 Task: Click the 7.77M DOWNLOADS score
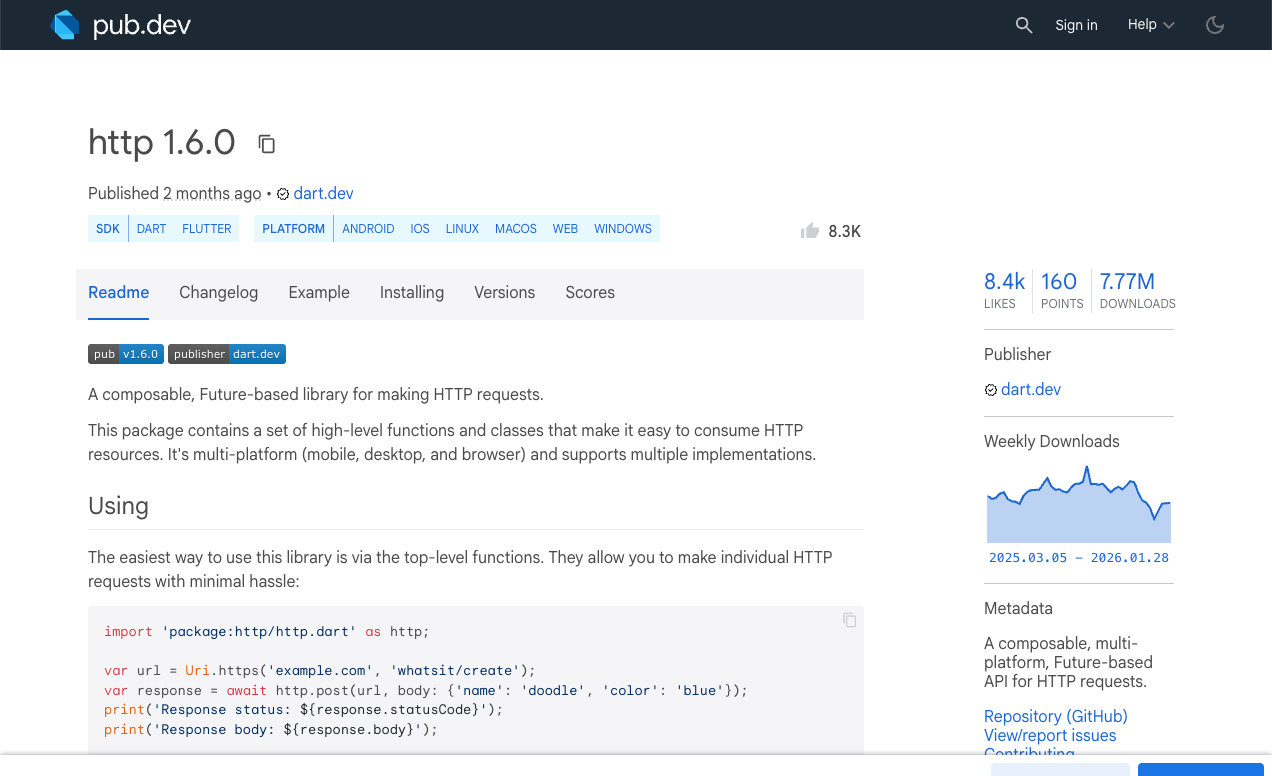point(1136,290)
